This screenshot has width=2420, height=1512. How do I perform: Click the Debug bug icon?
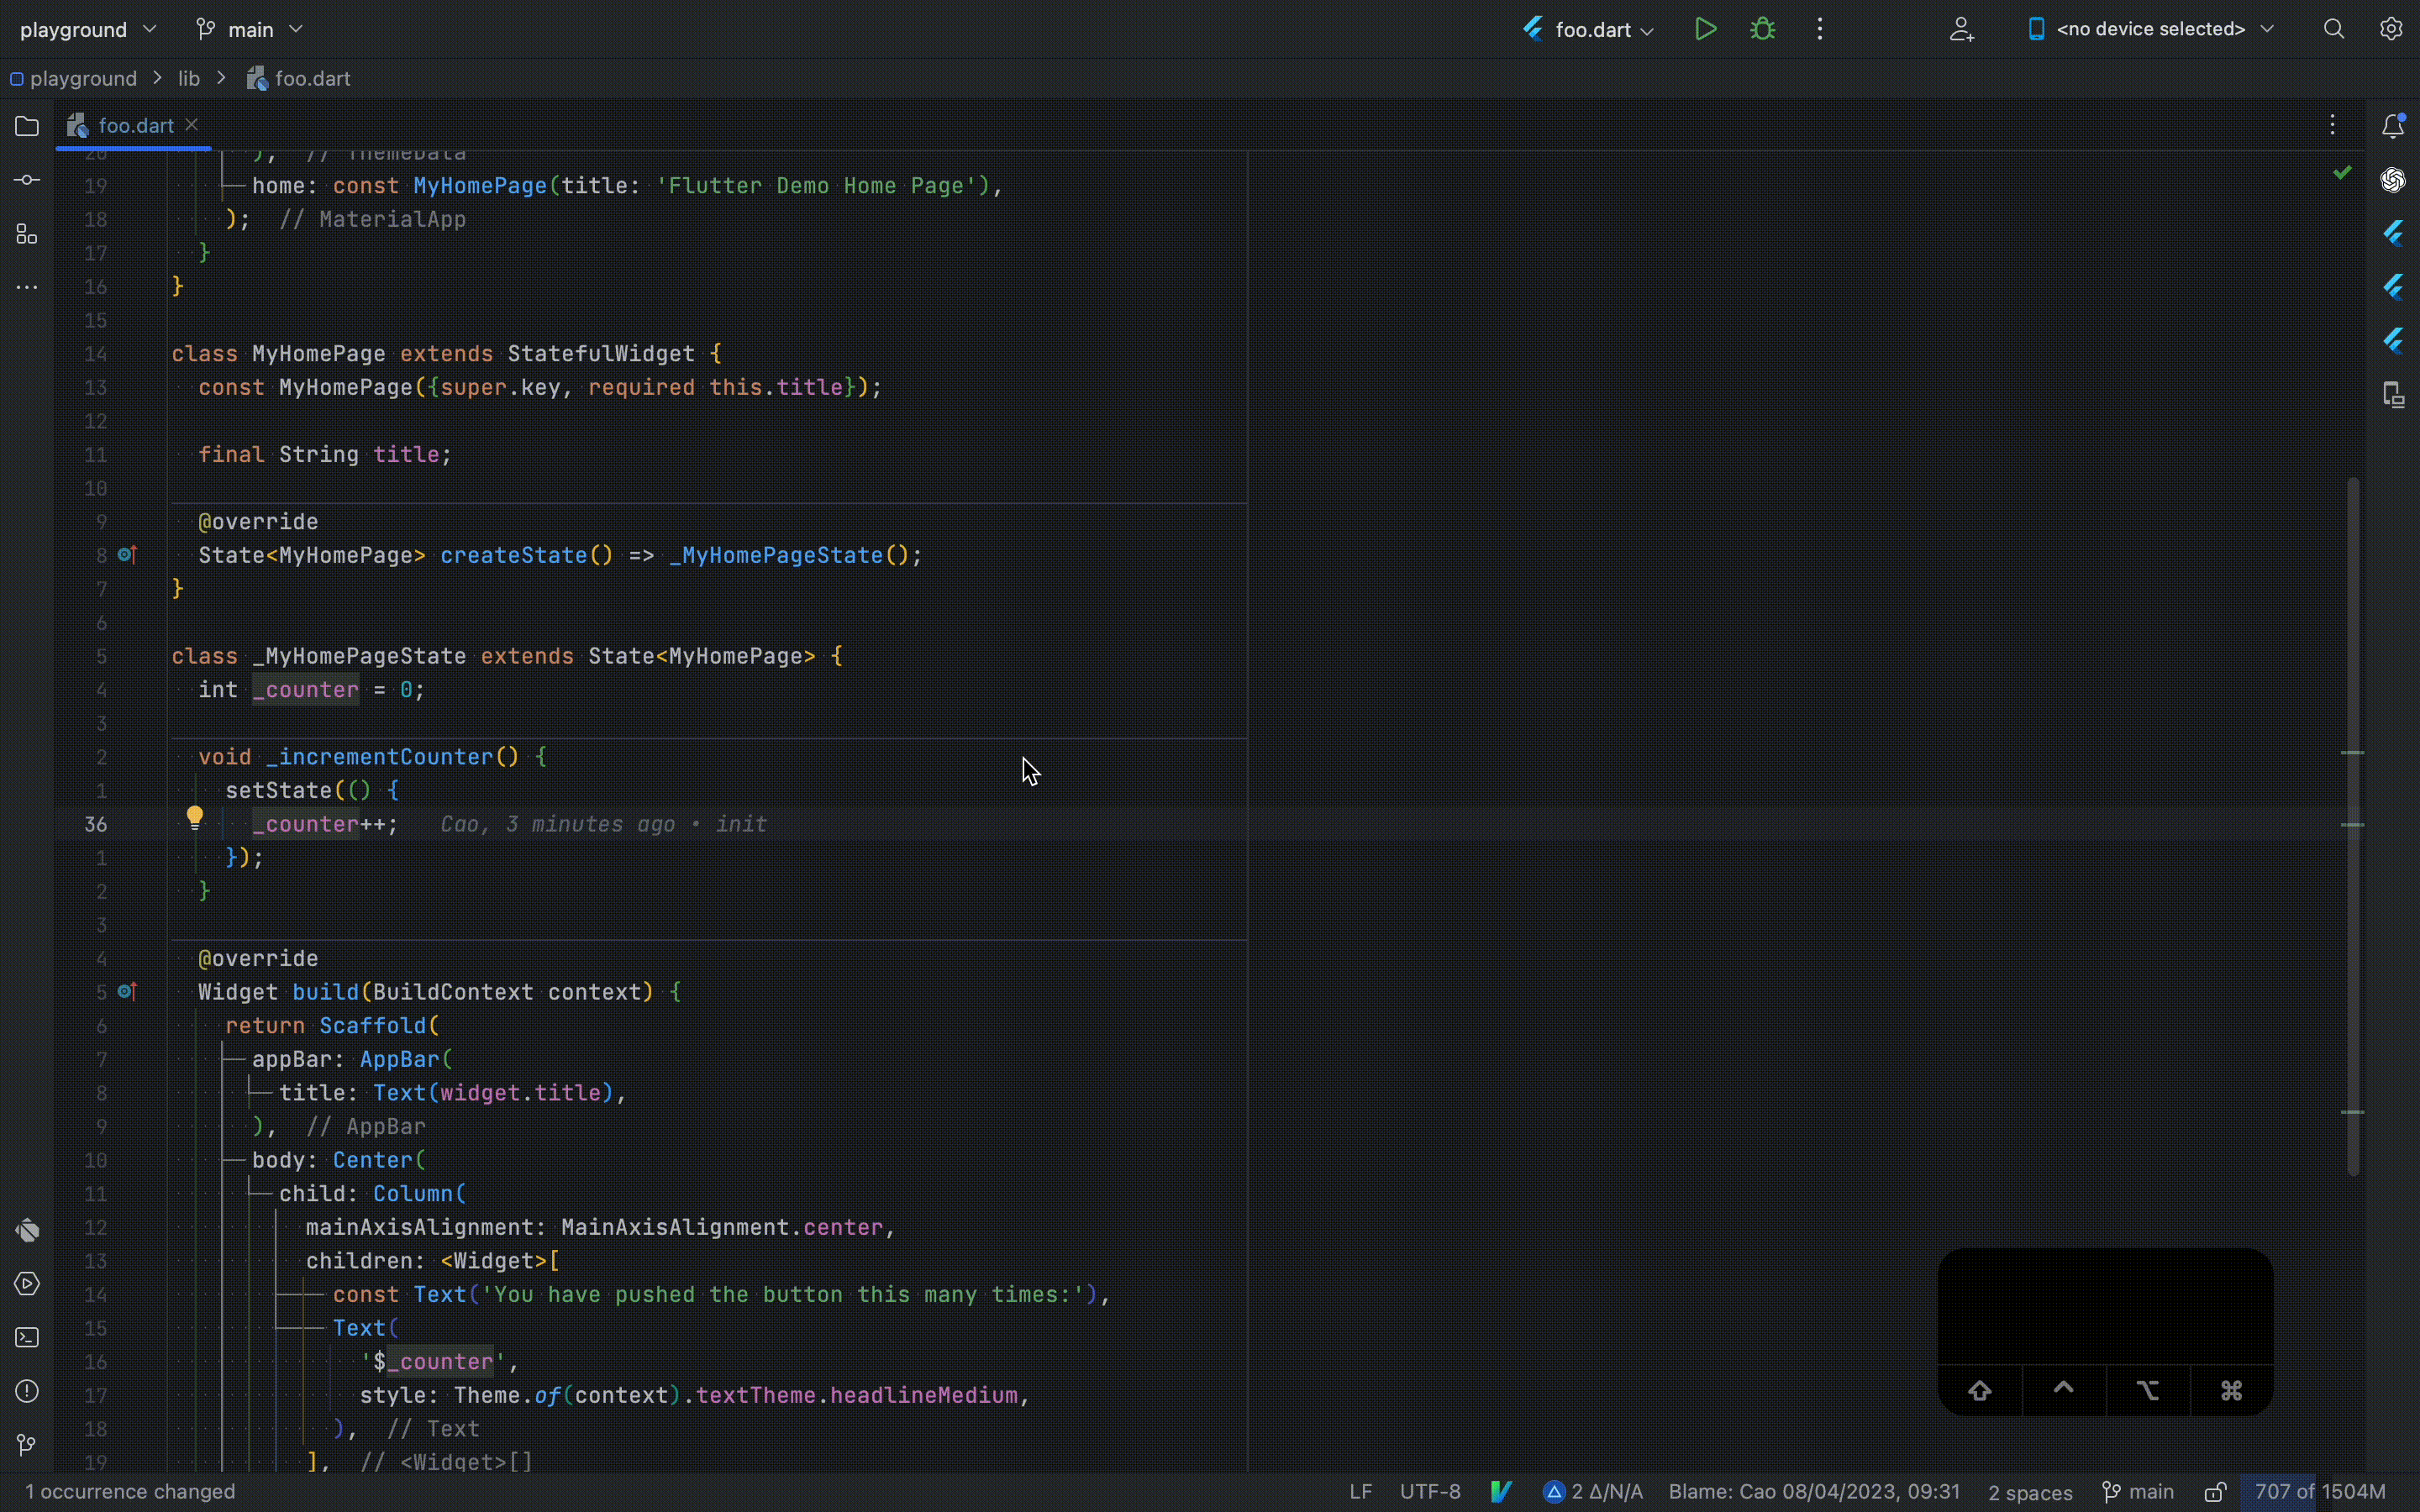point(1763,29)
